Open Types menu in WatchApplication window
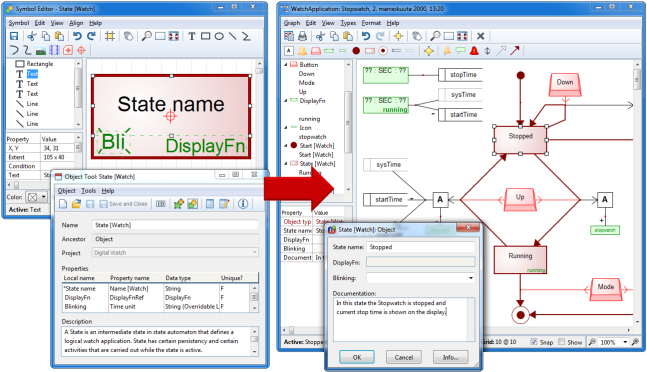The width and height of the screenshot is (647, 372). coord(348,23)
